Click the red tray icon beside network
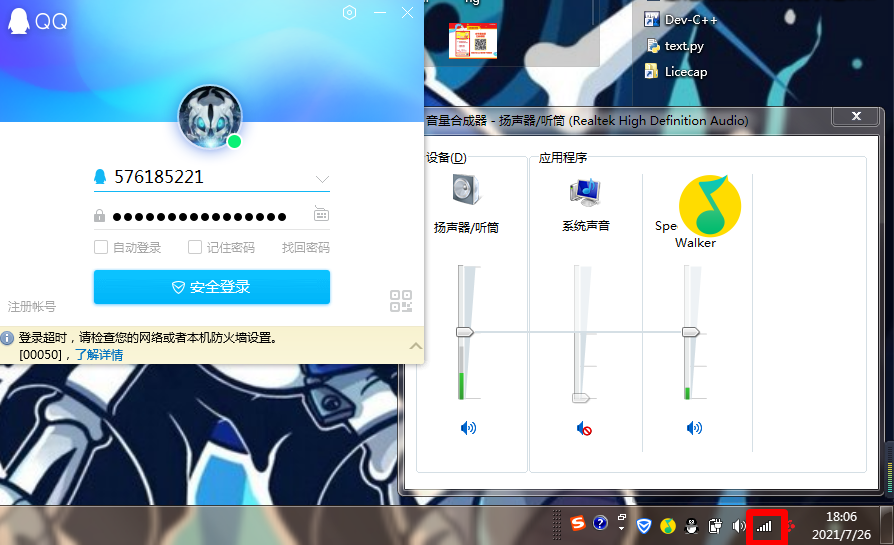 tap(791, 526)
